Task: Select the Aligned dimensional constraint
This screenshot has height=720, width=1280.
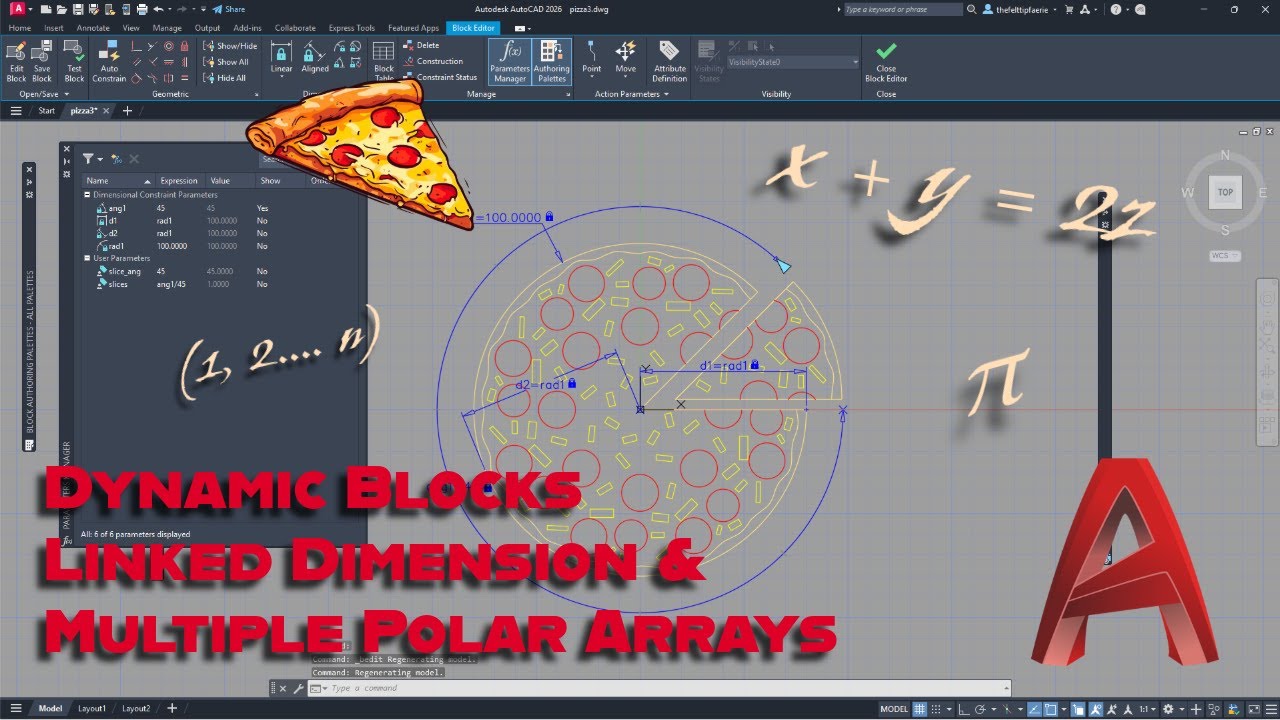Action: pyautogui.click(x=315, y=58)
